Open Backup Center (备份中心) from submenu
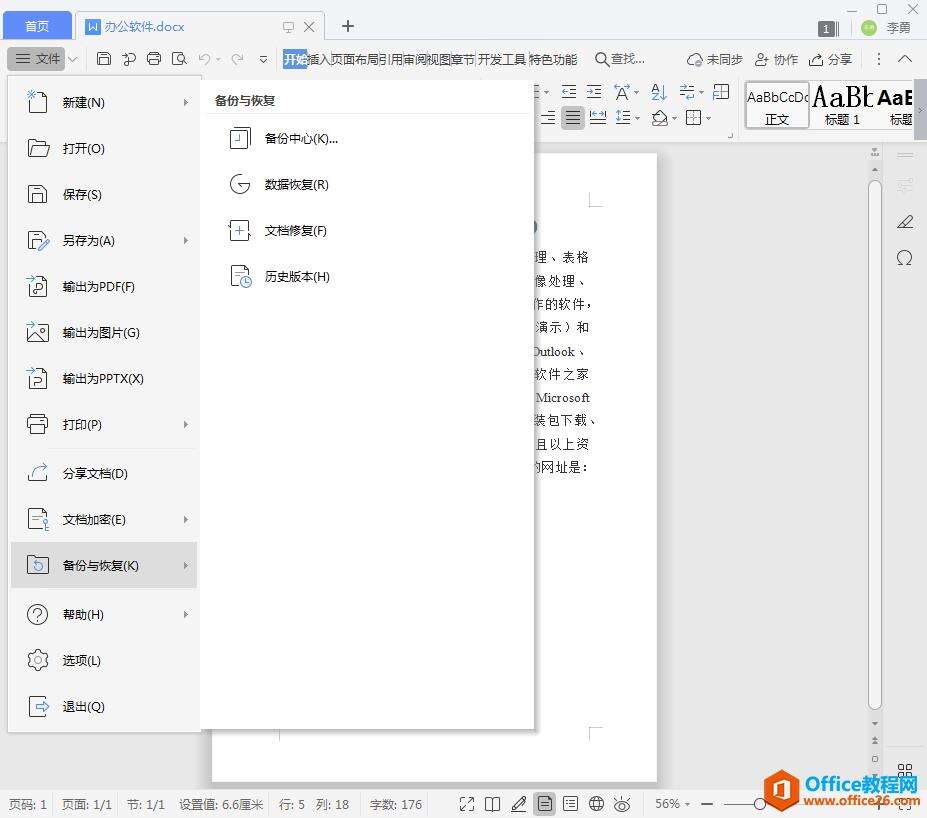 coord(300,139)
